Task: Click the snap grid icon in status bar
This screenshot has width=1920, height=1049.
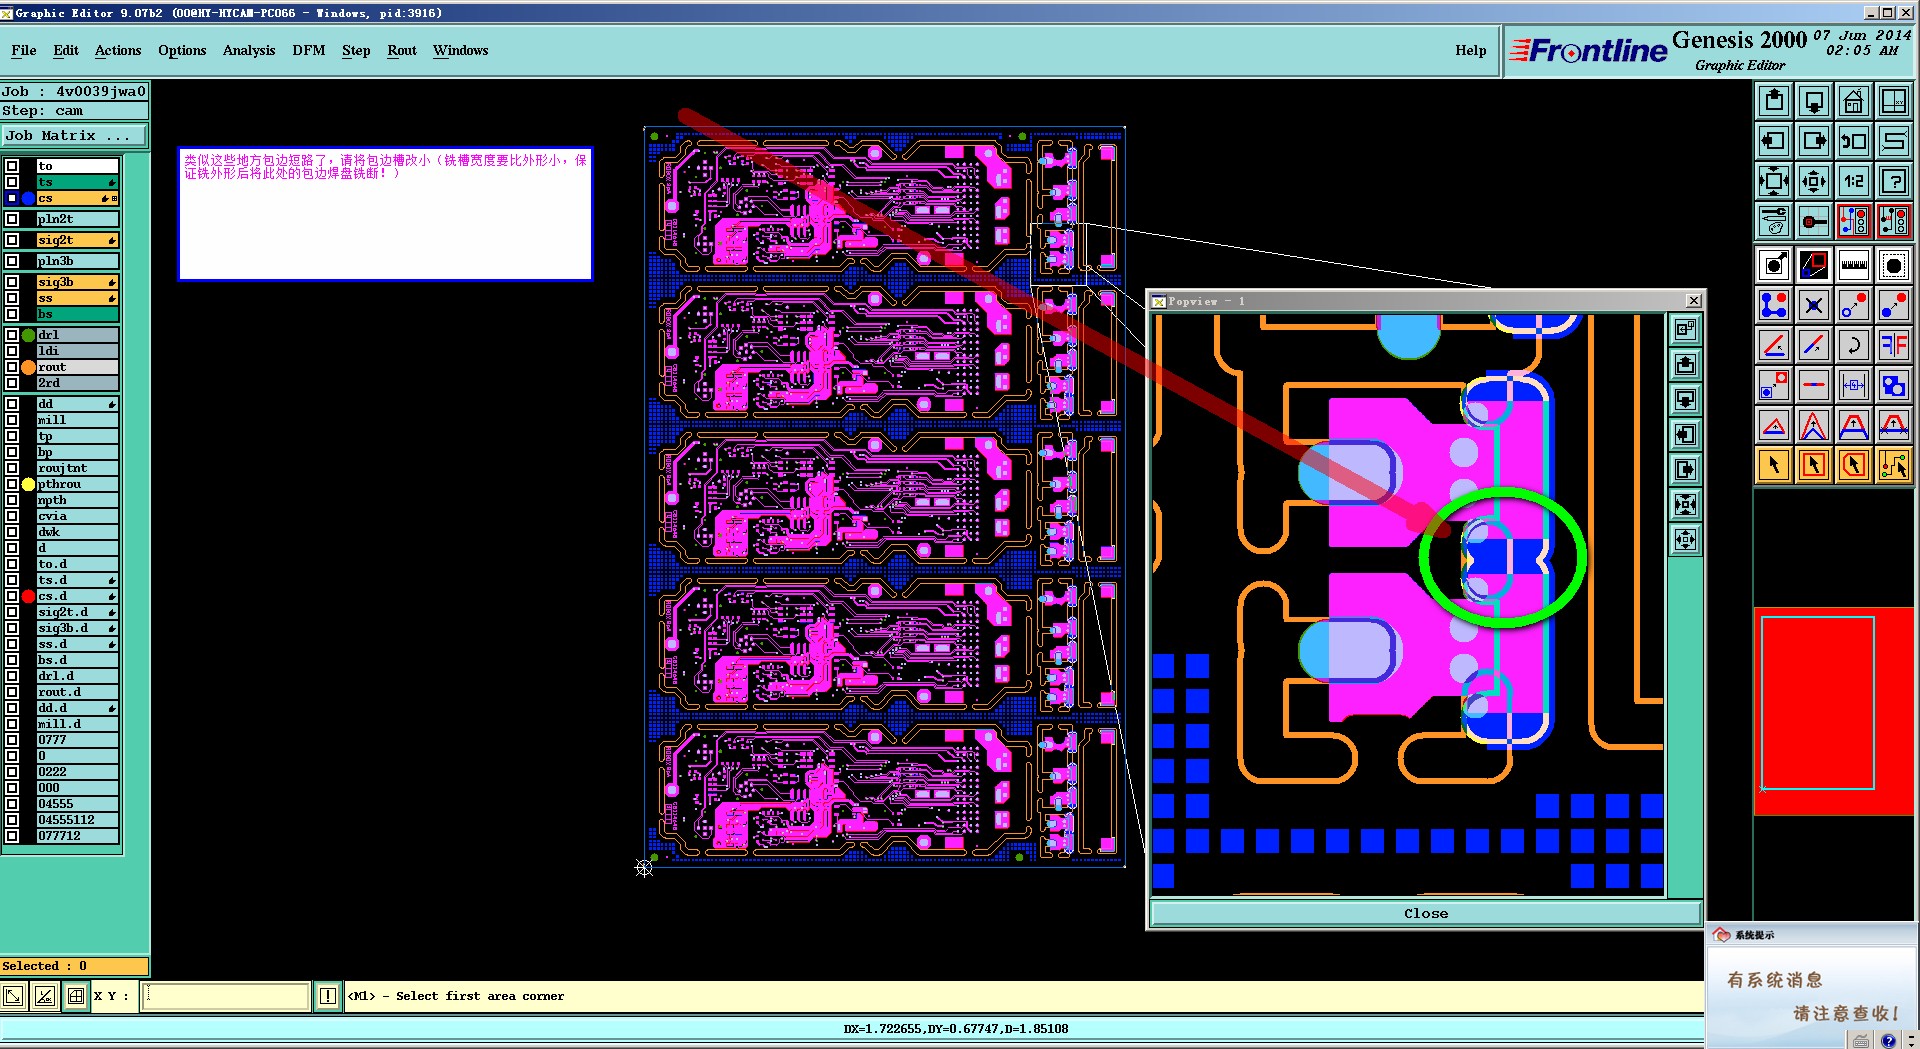Action: 76,996
